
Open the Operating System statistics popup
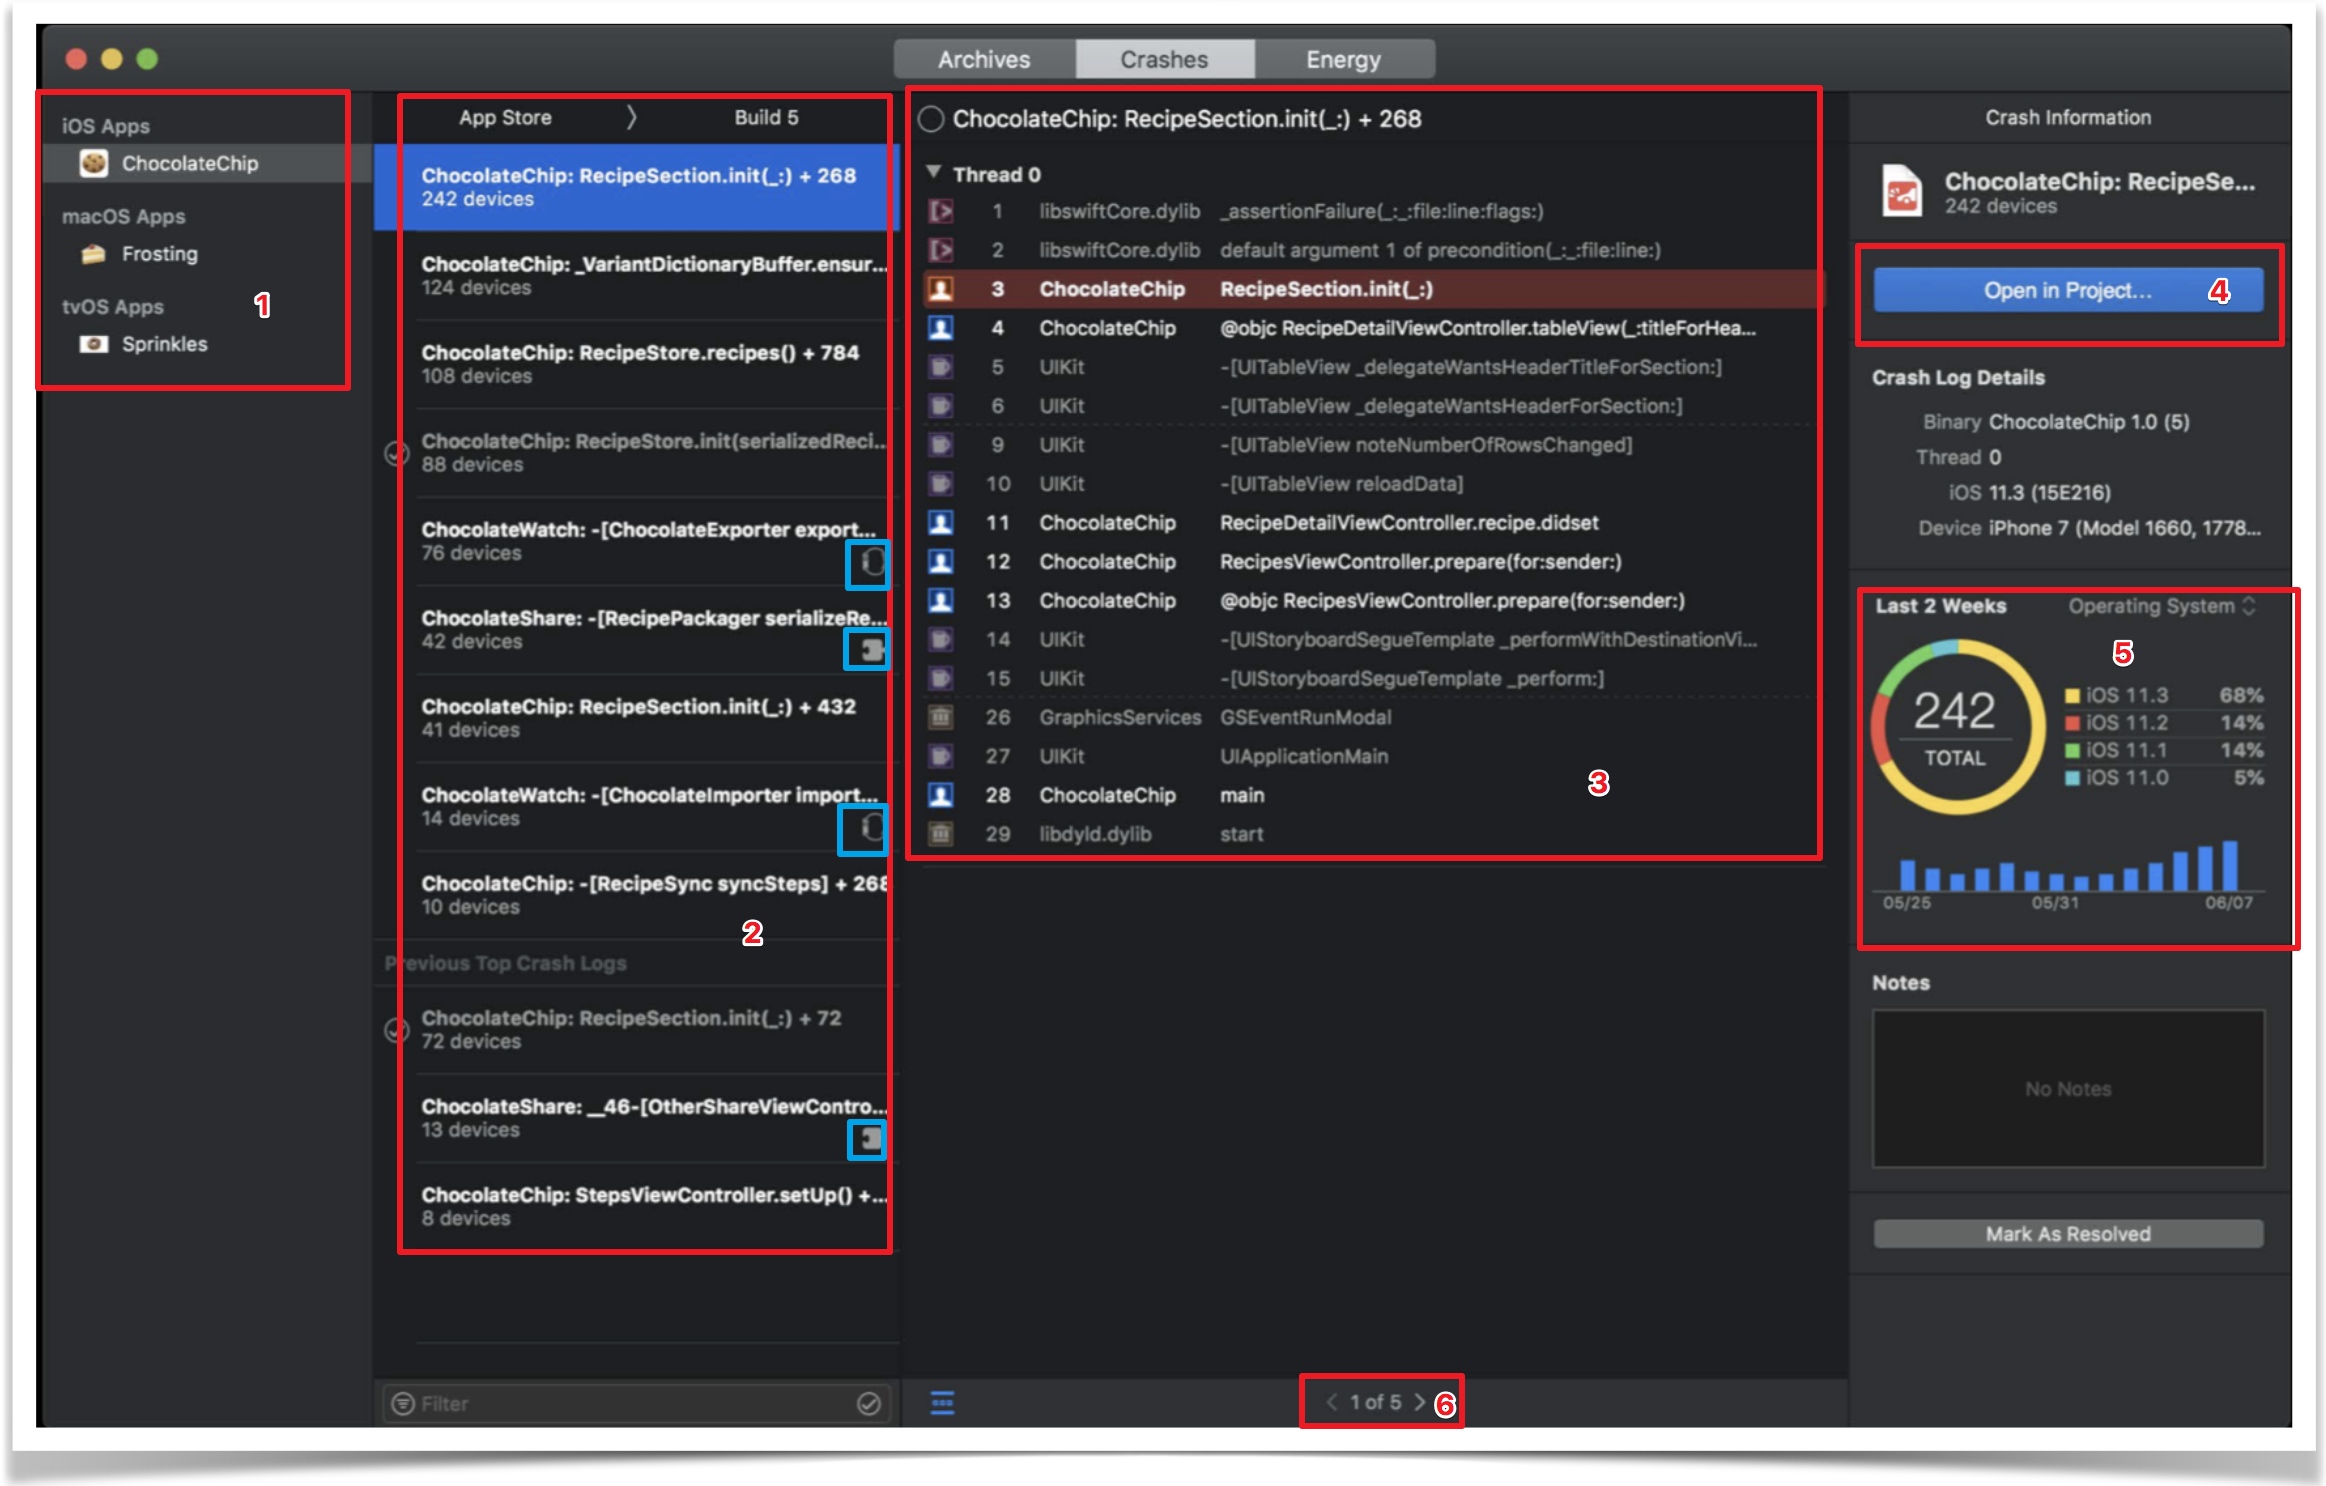2162,606
